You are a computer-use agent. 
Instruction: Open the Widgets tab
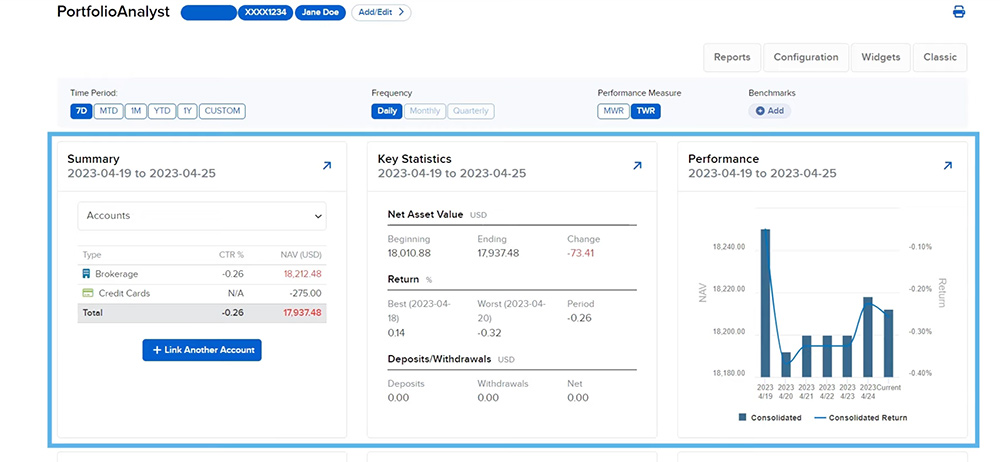[881, 57]
